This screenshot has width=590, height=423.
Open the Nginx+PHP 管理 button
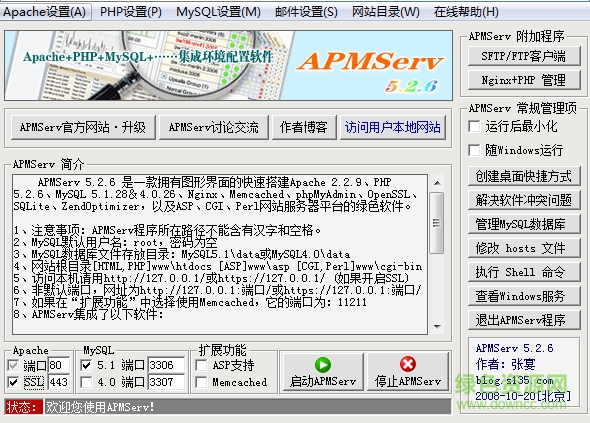point(524,80)
